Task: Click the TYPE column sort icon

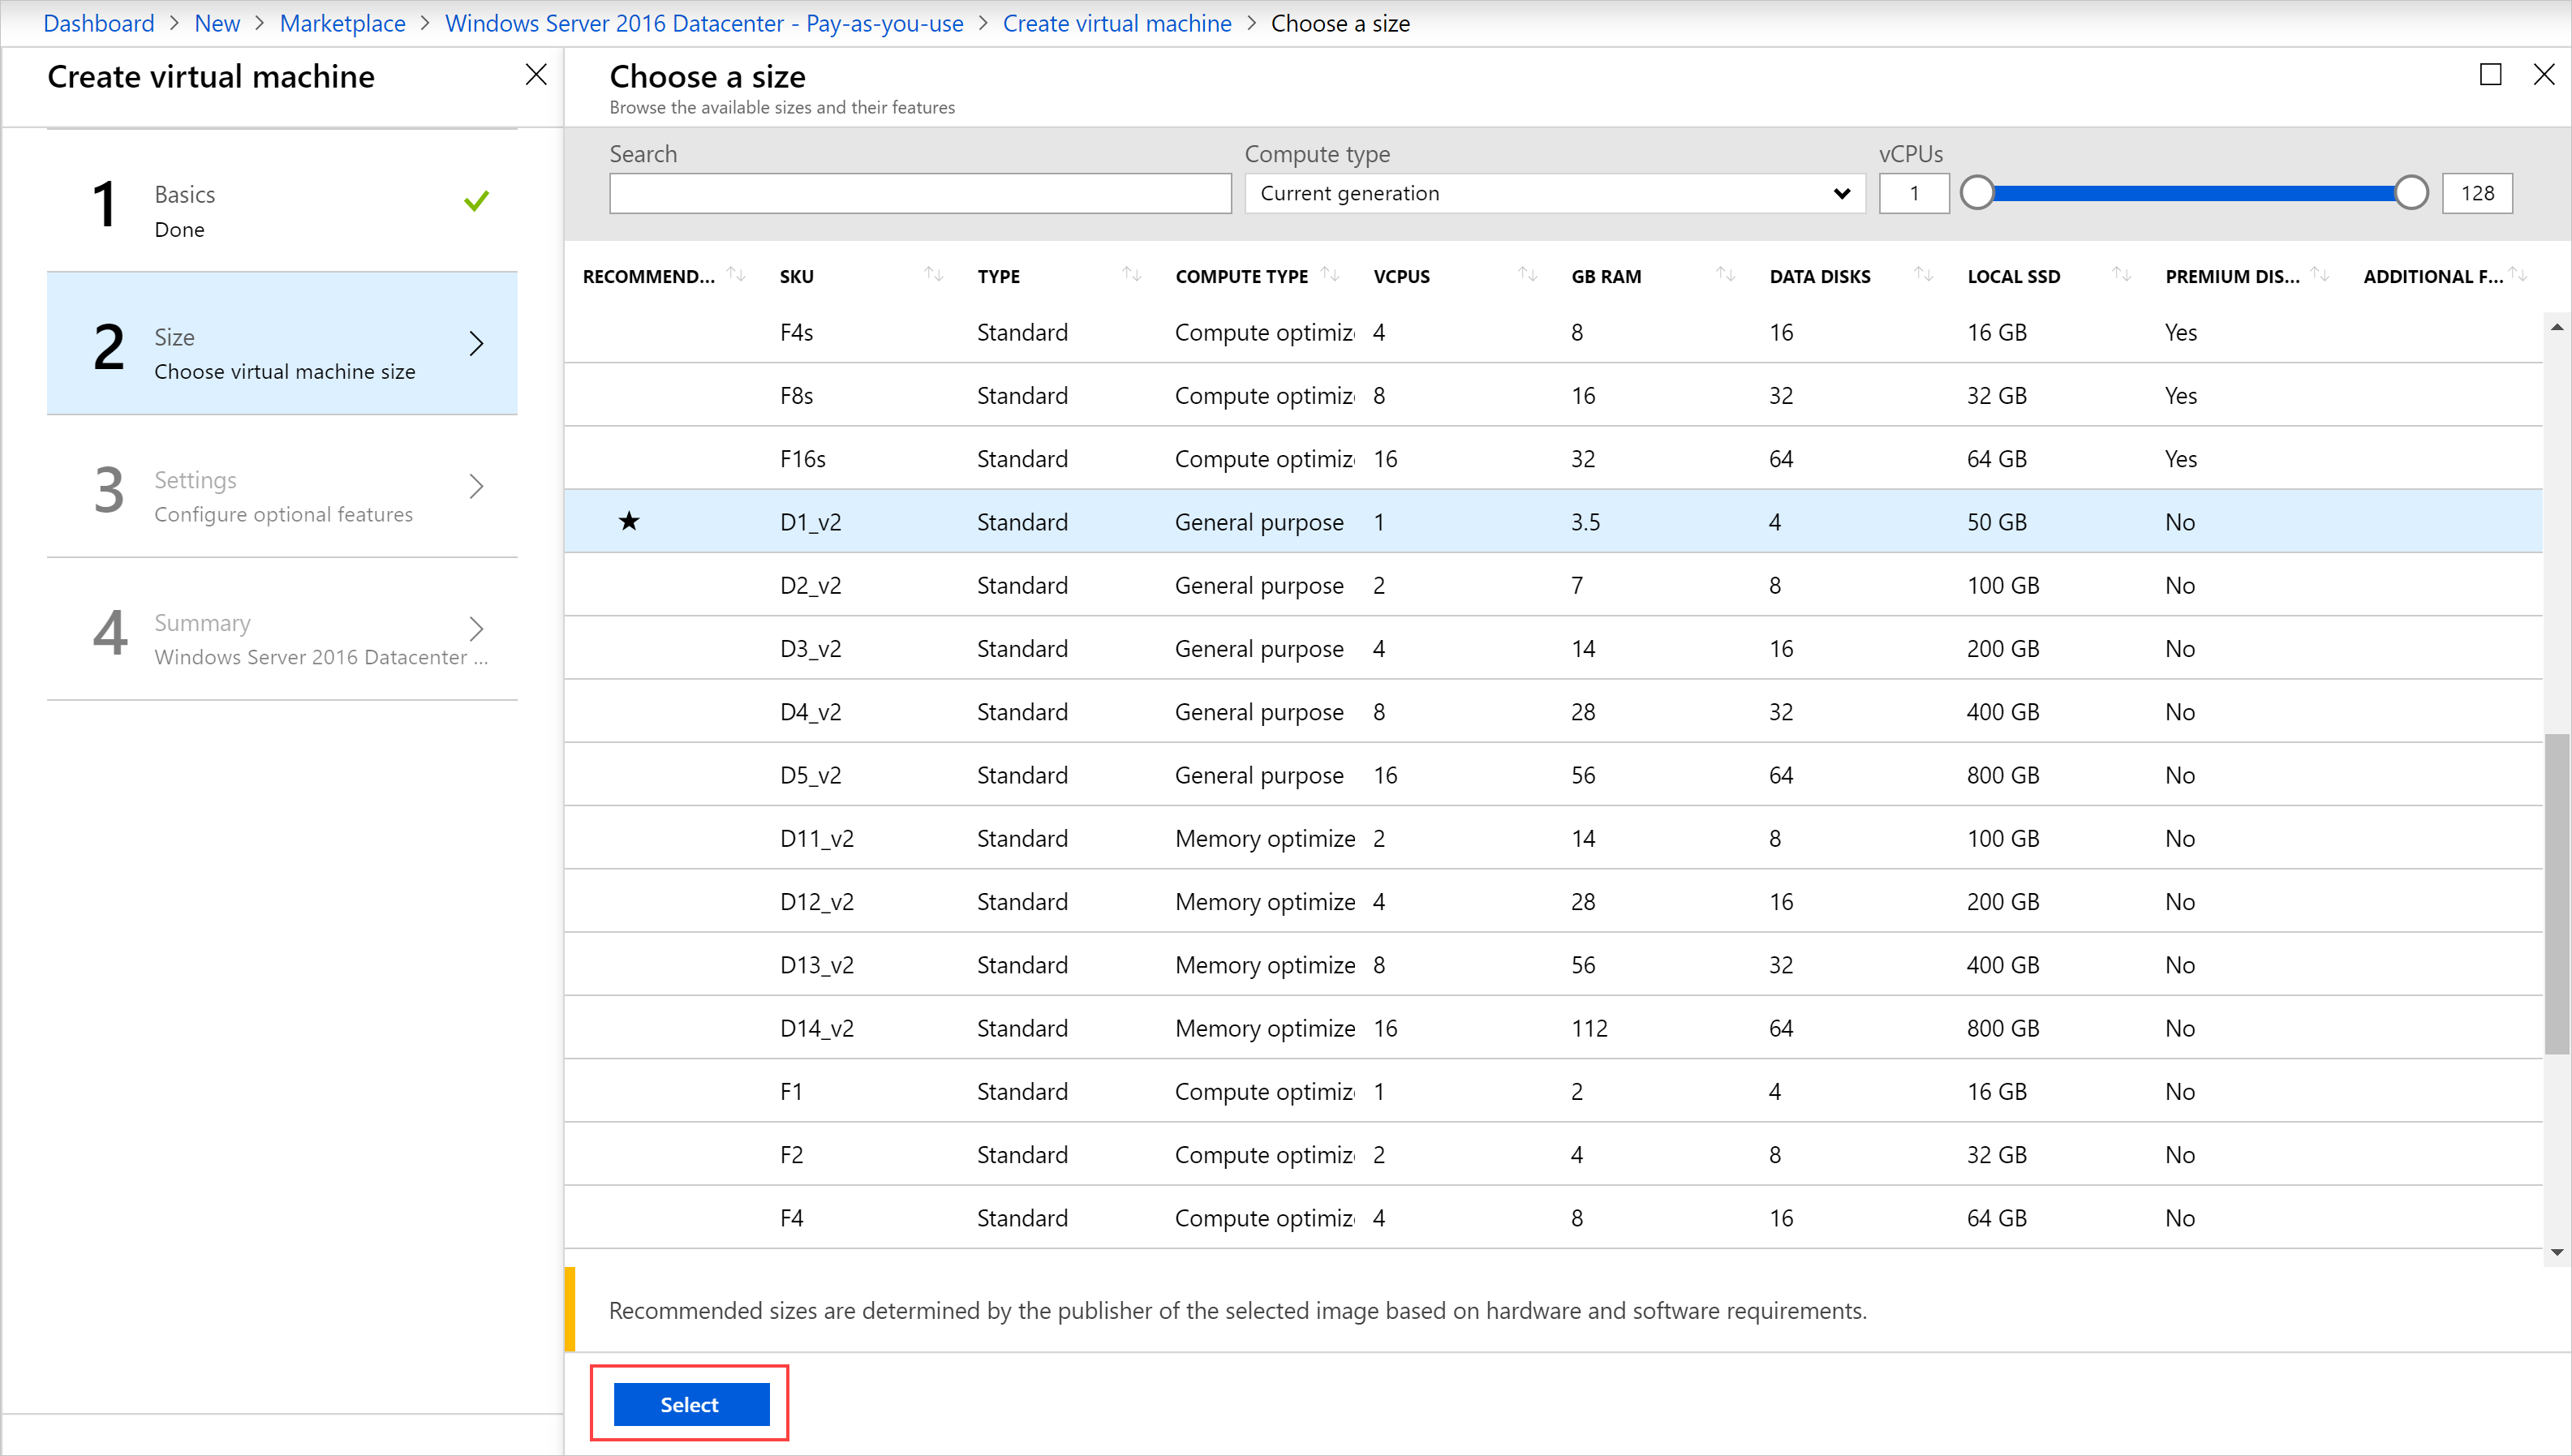Action: [1124, 276]
